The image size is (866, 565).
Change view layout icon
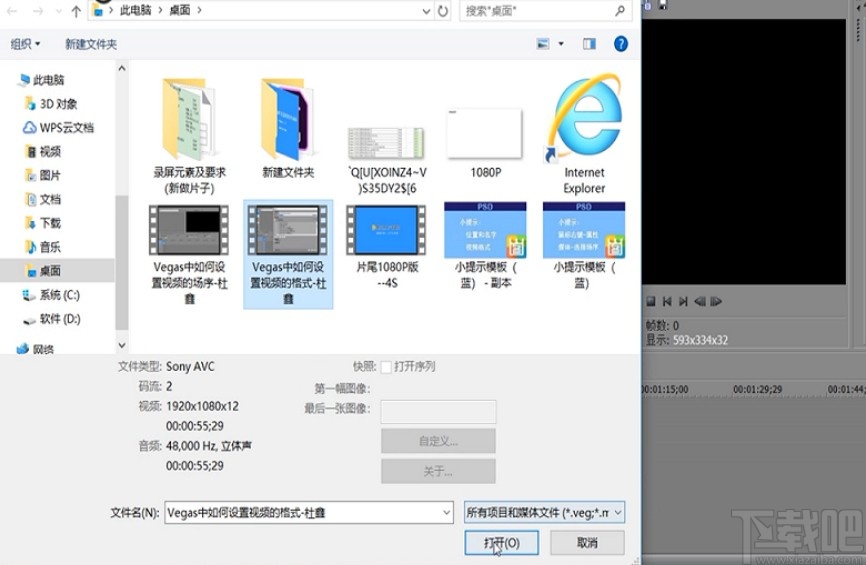tap(543, 44)
